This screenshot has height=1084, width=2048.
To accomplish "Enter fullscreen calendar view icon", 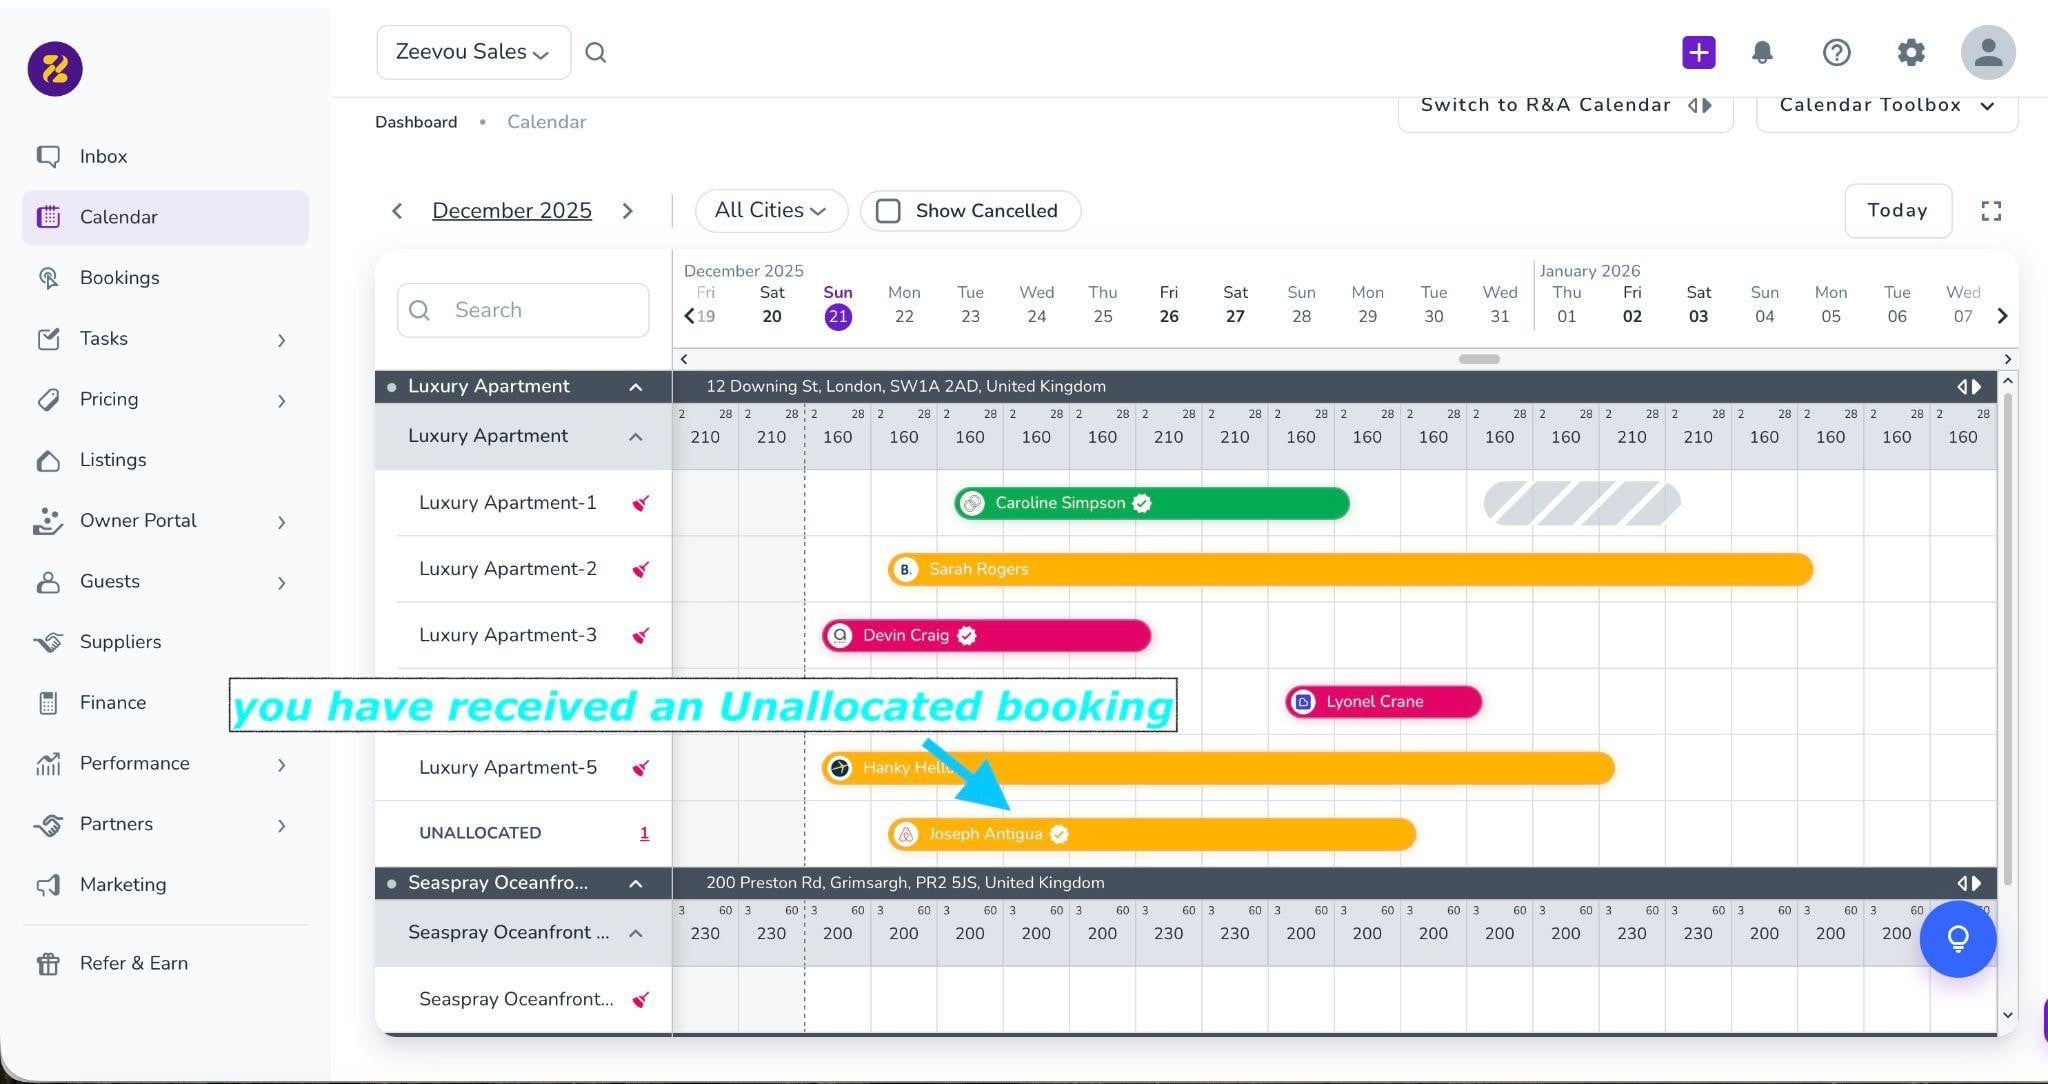I will pyautogui.click(x=1991, y=211).
